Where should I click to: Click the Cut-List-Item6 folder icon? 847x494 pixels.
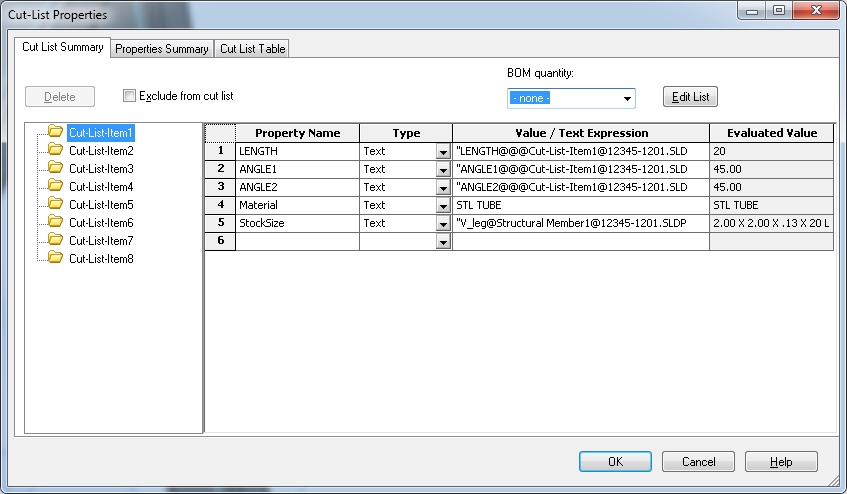pos(55,221)
